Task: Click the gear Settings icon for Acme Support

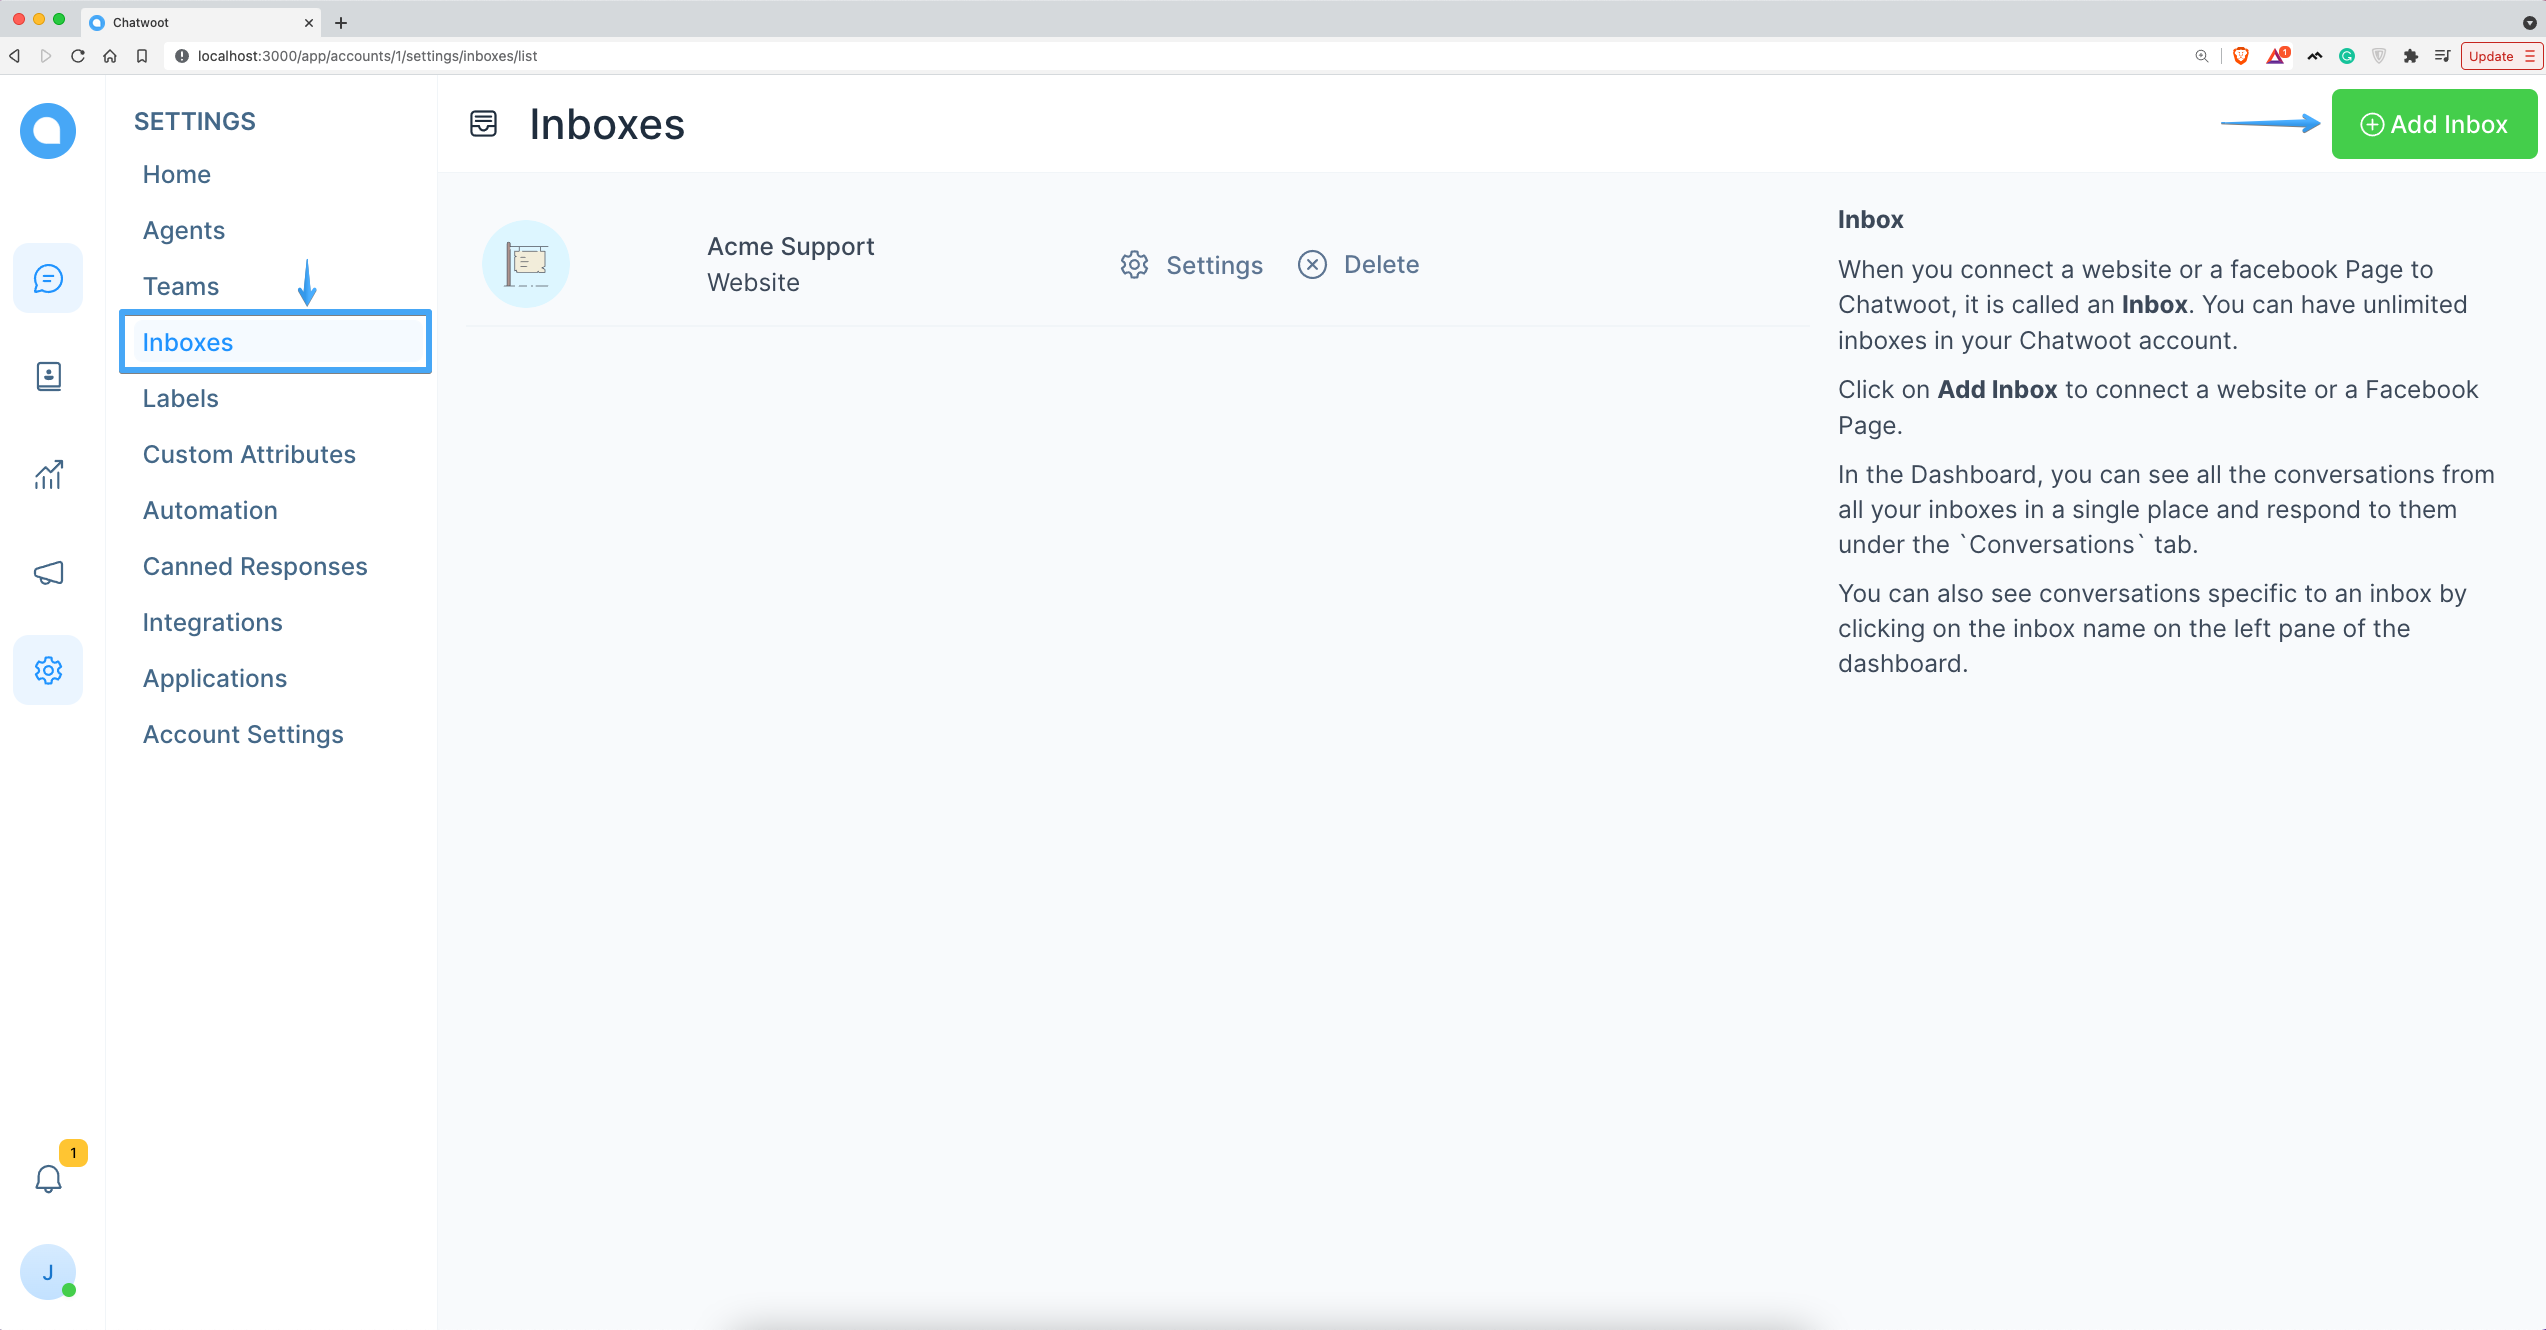Action: click(x=1135, y=264)
